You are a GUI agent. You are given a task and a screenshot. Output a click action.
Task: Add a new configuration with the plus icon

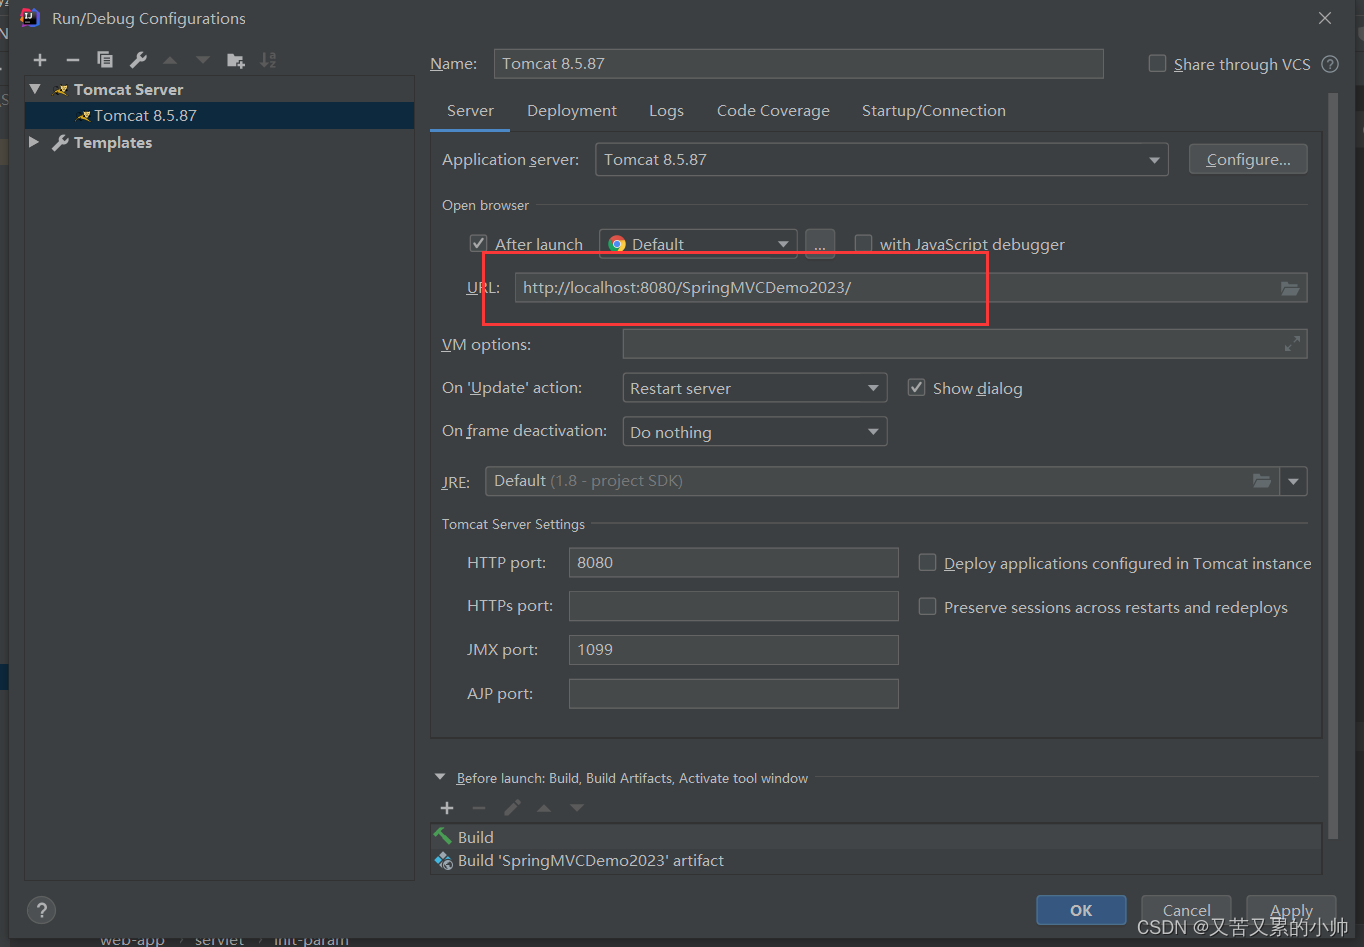pos(40,61)
